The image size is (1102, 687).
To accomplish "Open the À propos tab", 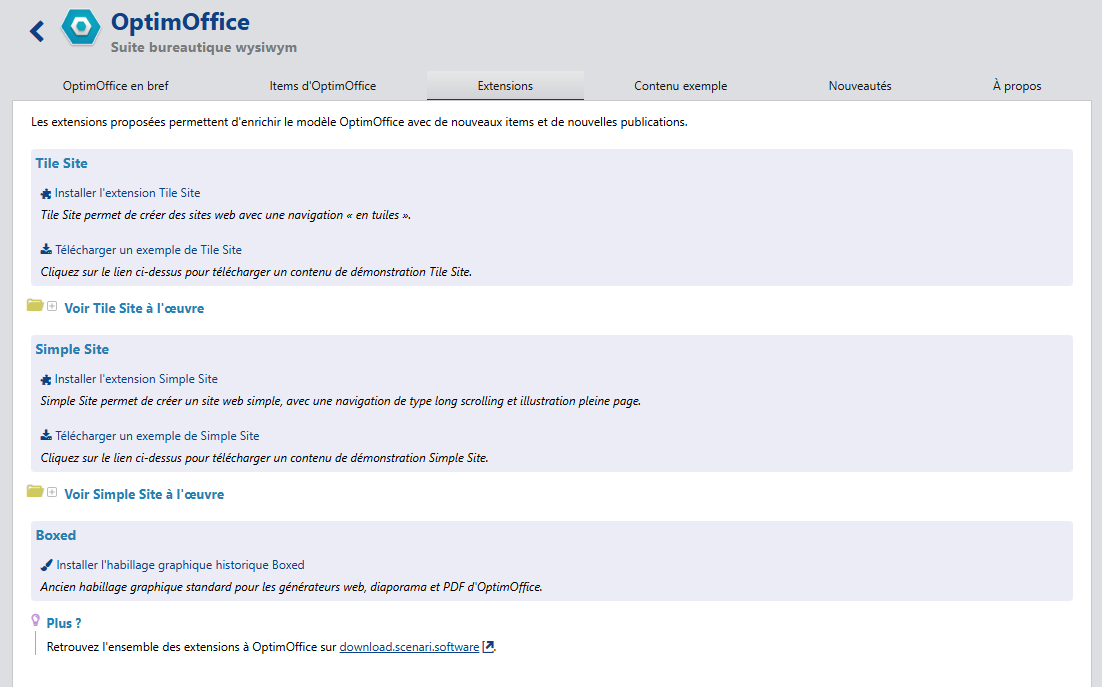I will click(1016, 86).
